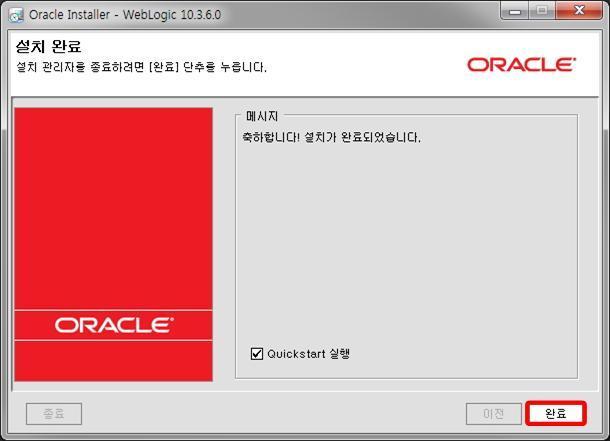The height and width of the screenshot is (441, 610).
Task: Click the '메시지' group label
Action: point(262,116)
